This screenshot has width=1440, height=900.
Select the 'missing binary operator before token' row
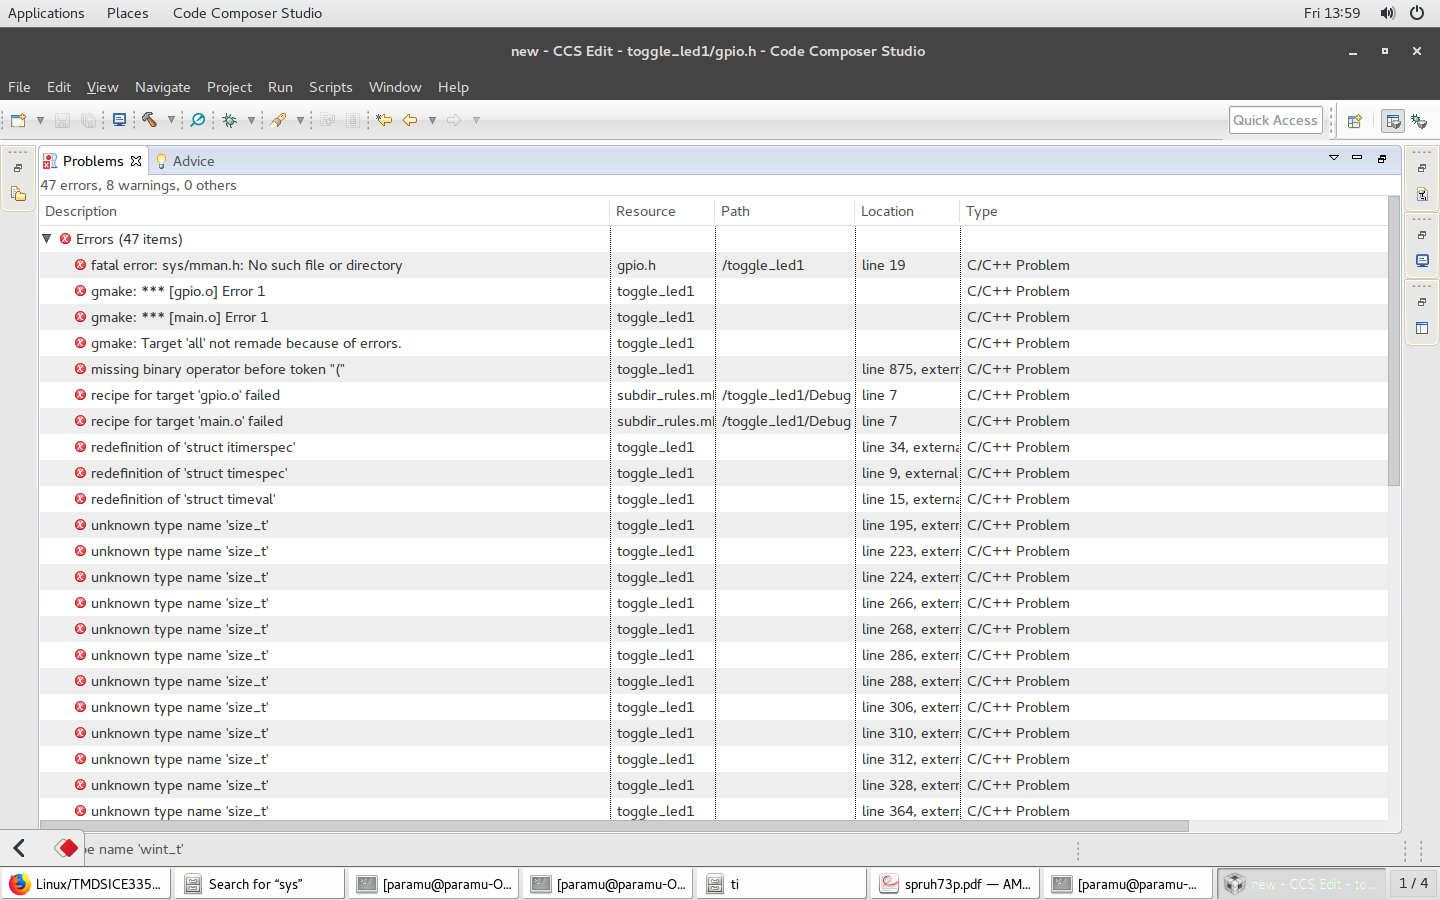click(x=714, y=369)
